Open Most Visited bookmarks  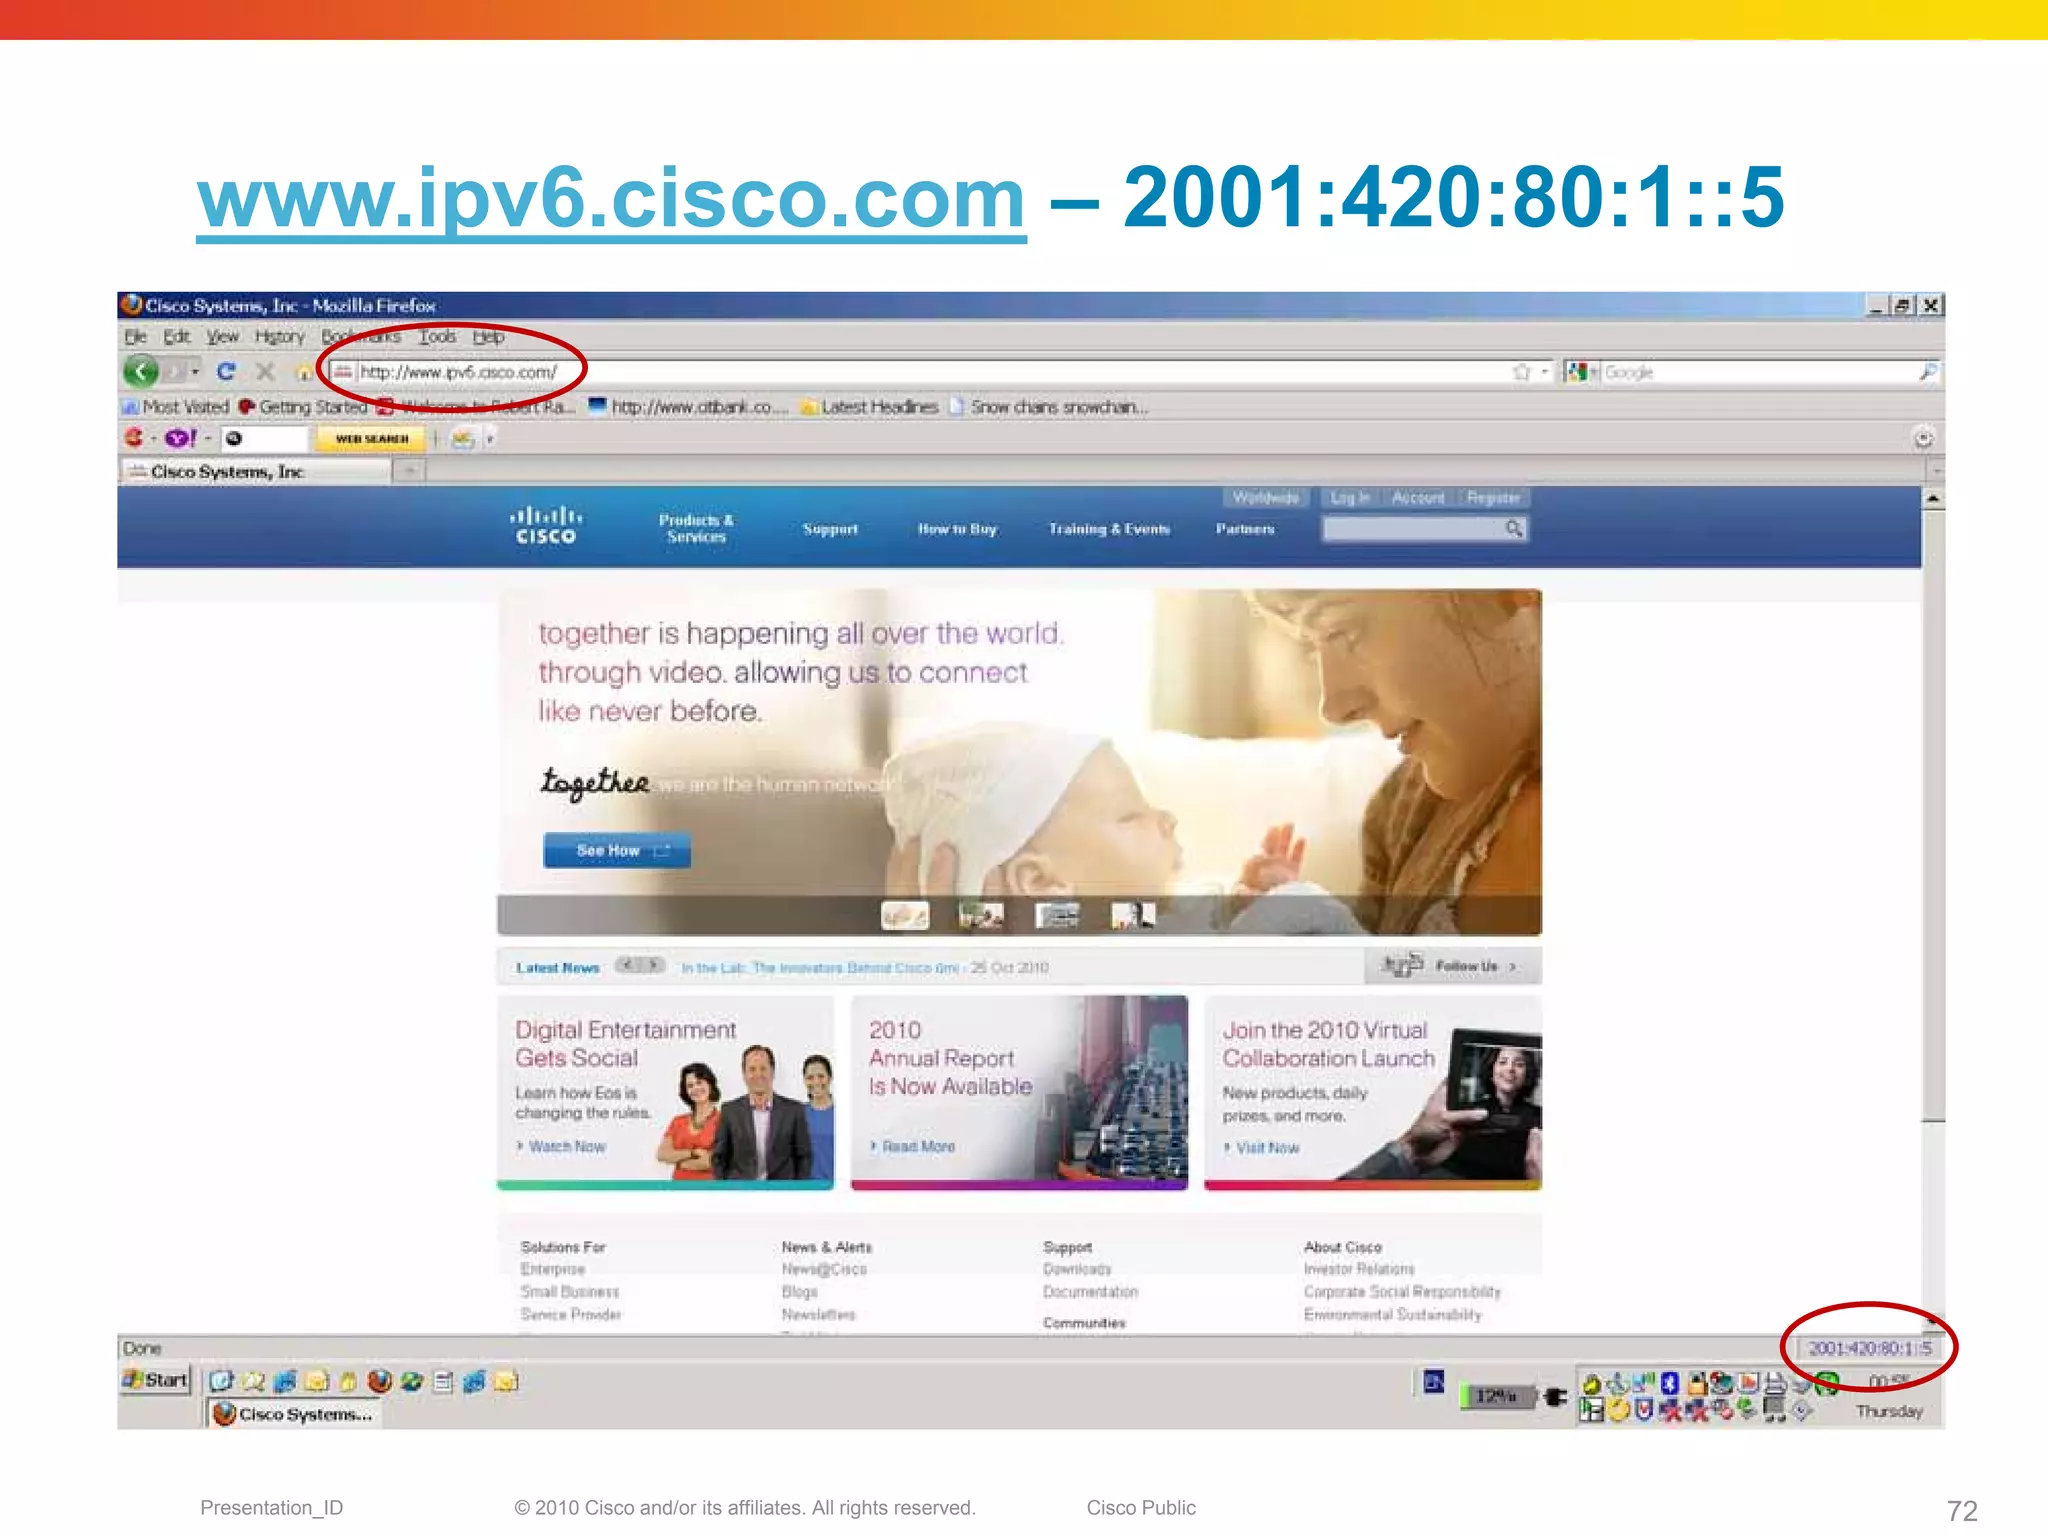click(176, 407)
